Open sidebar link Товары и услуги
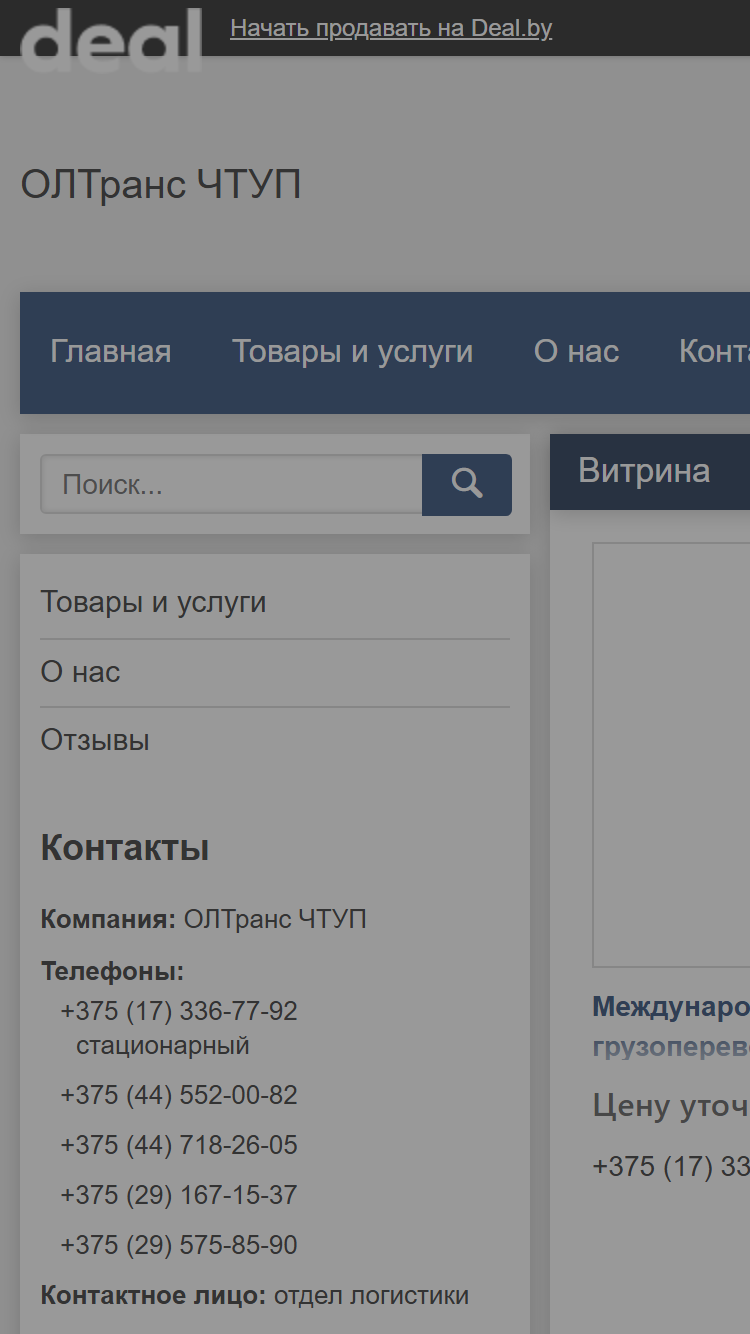Image resolution: width=750 pixels, height=1334 pixels. [x=153, y=602]
